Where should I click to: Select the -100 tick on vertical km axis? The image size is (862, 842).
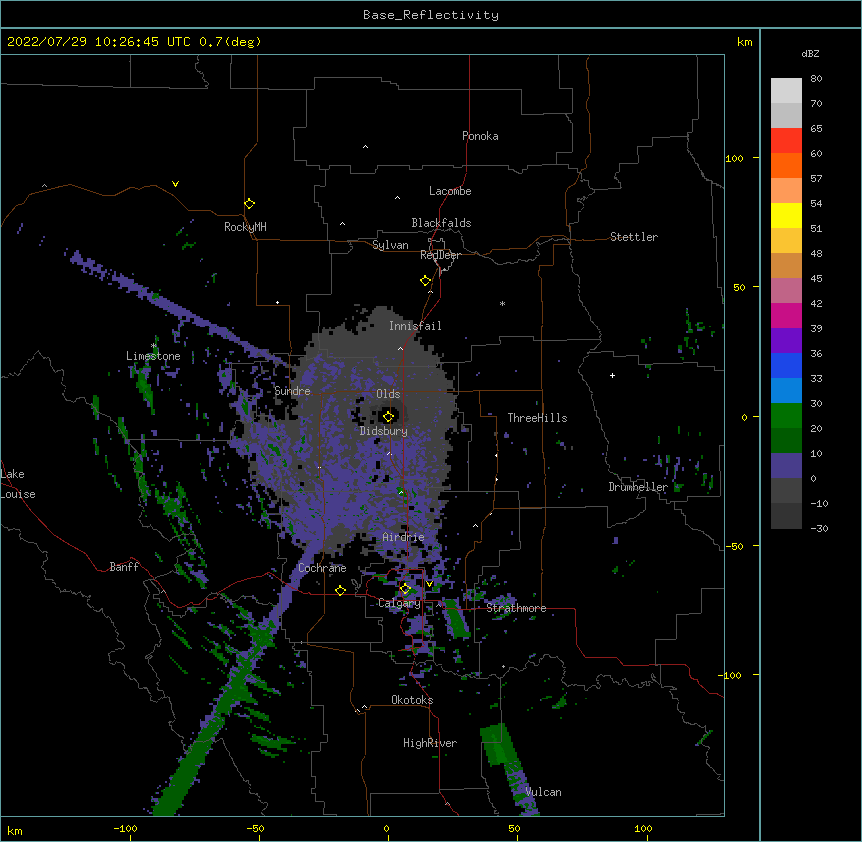point(730,675)
